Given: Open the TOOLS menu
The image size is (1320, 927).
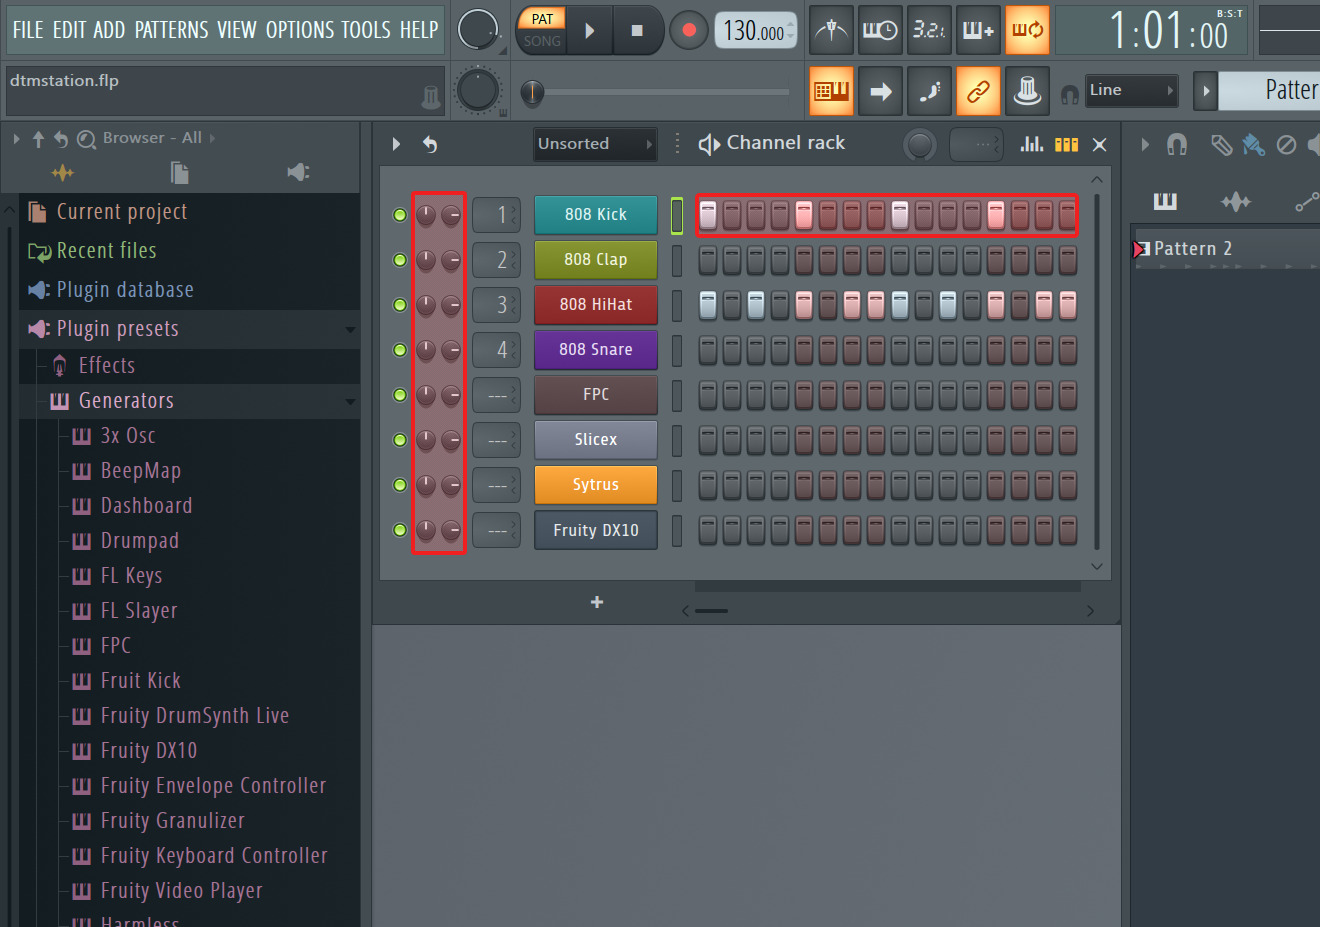Looking at the screenshot, I should pos(366,30).
